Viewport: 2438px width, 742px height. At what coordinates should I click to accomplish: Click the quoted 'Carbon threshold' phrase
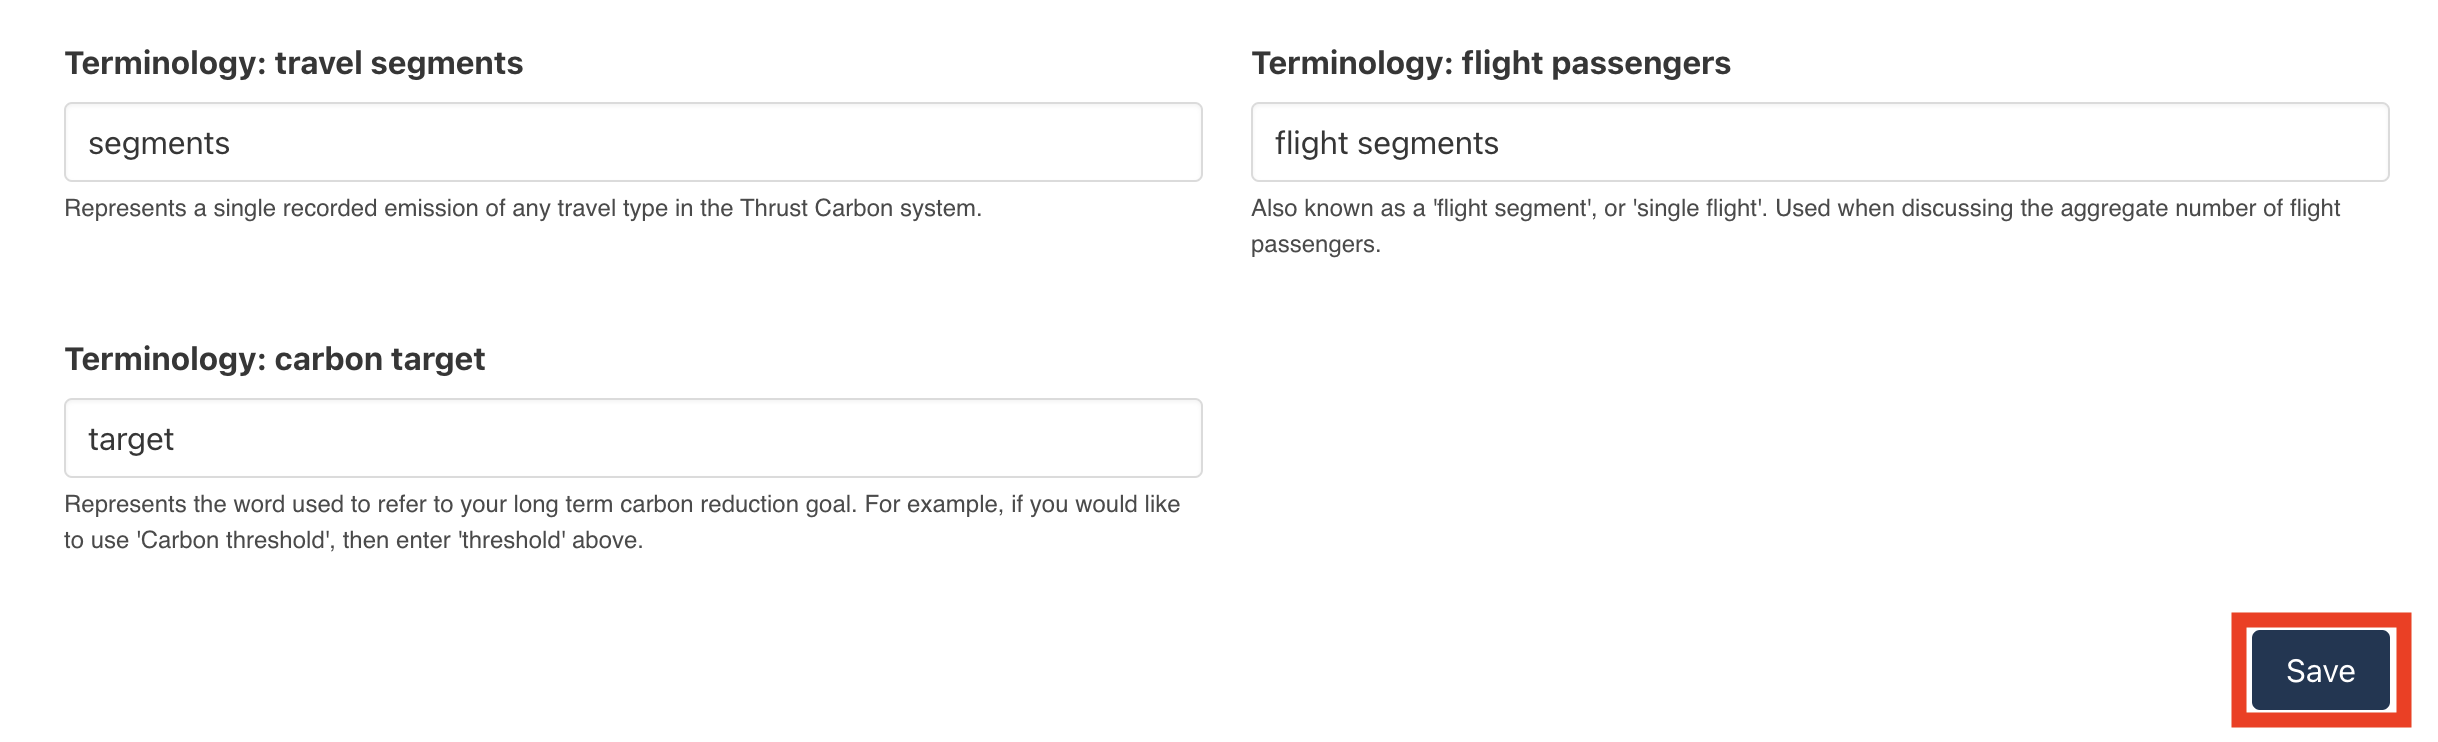230,540
